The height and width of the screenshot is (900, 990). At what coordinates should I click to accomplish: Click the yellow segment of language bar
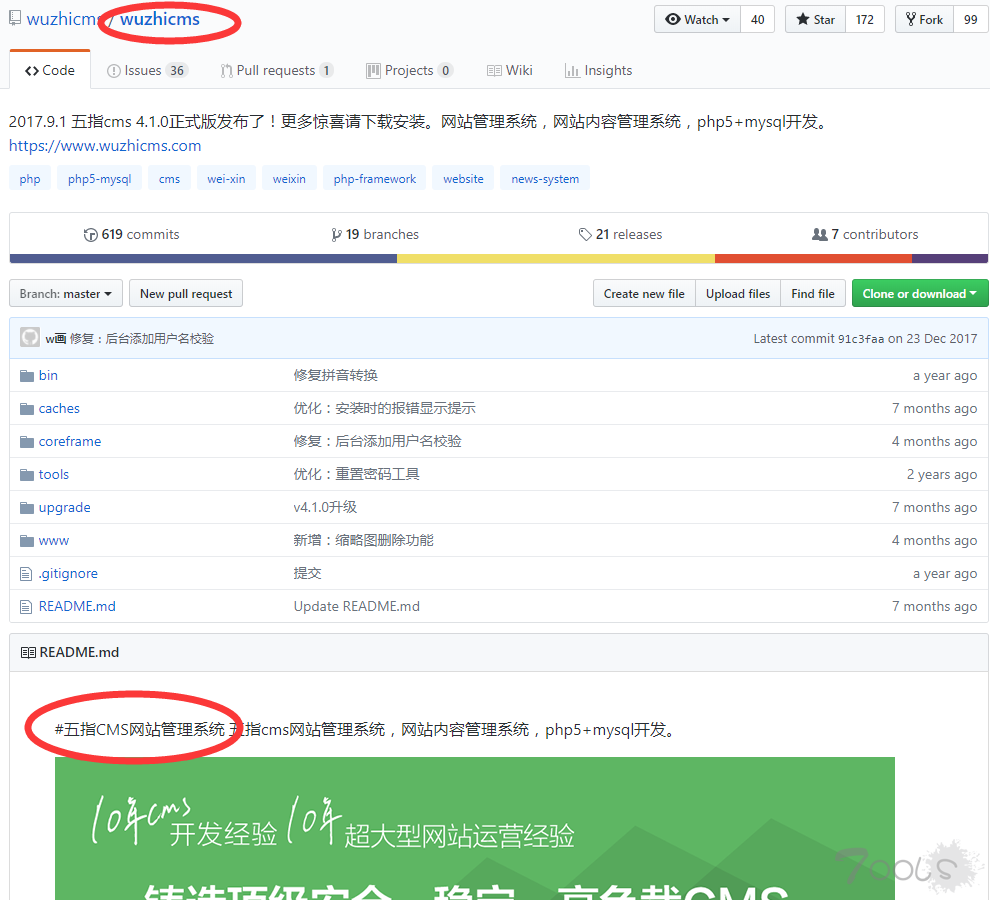click(556, 258)
